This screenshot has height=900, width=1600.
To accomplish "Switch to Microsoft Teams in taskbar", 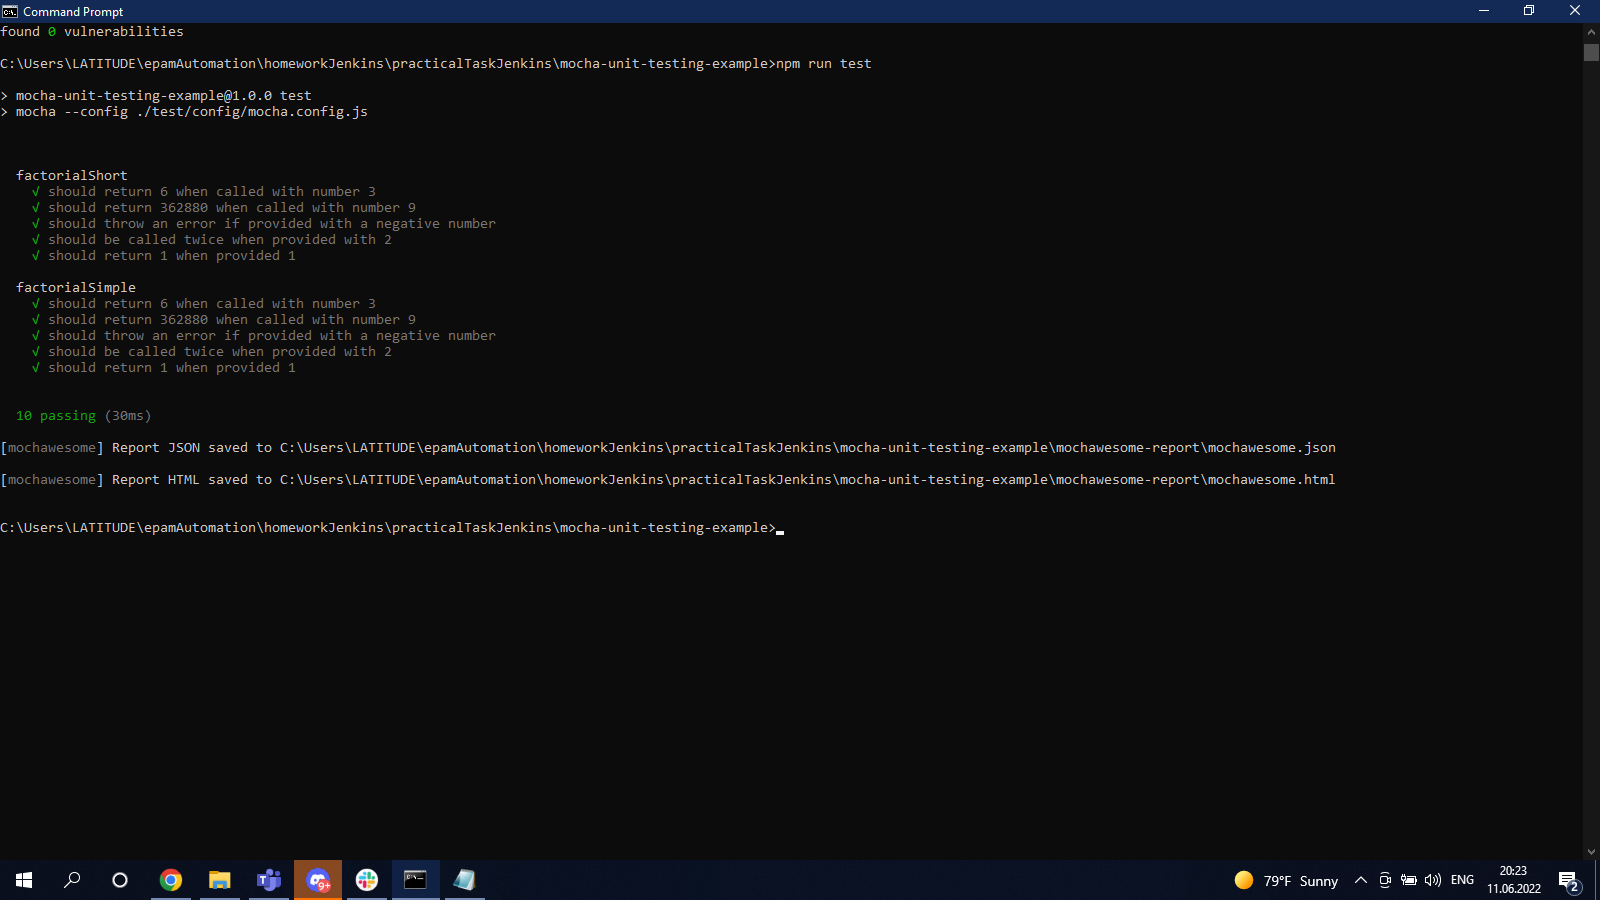I will [x=269, y=880].
